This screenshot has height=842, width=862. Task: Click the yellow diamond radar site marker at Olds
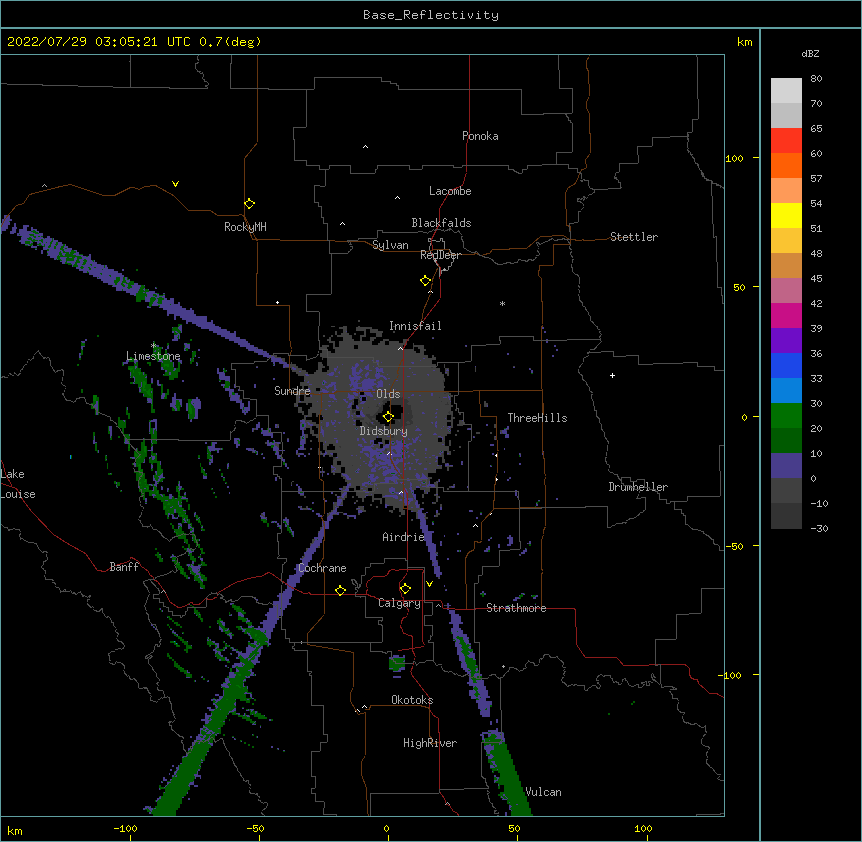tap(388, 417)
